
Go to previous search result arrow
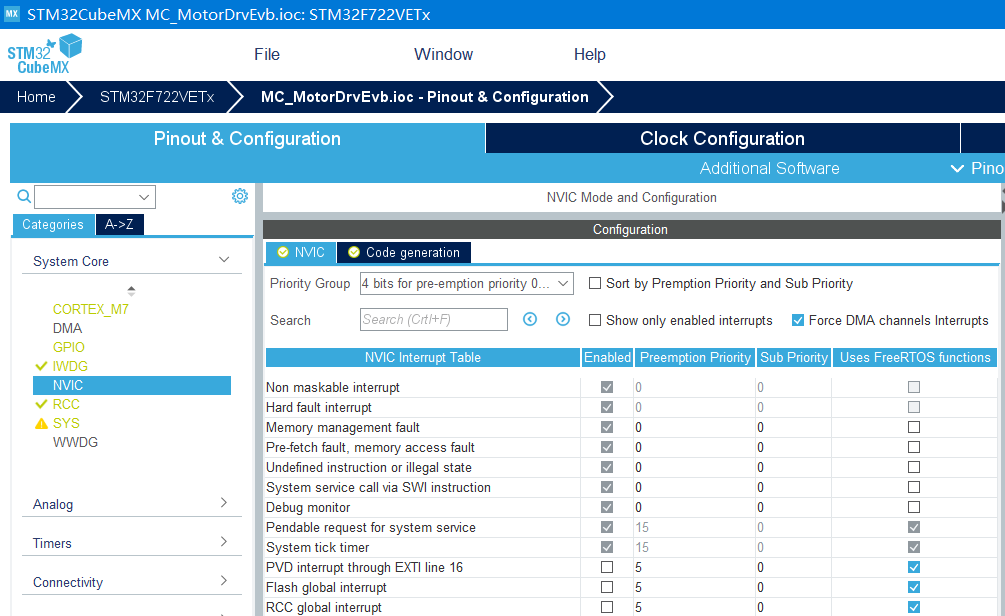tap(530, 319)
